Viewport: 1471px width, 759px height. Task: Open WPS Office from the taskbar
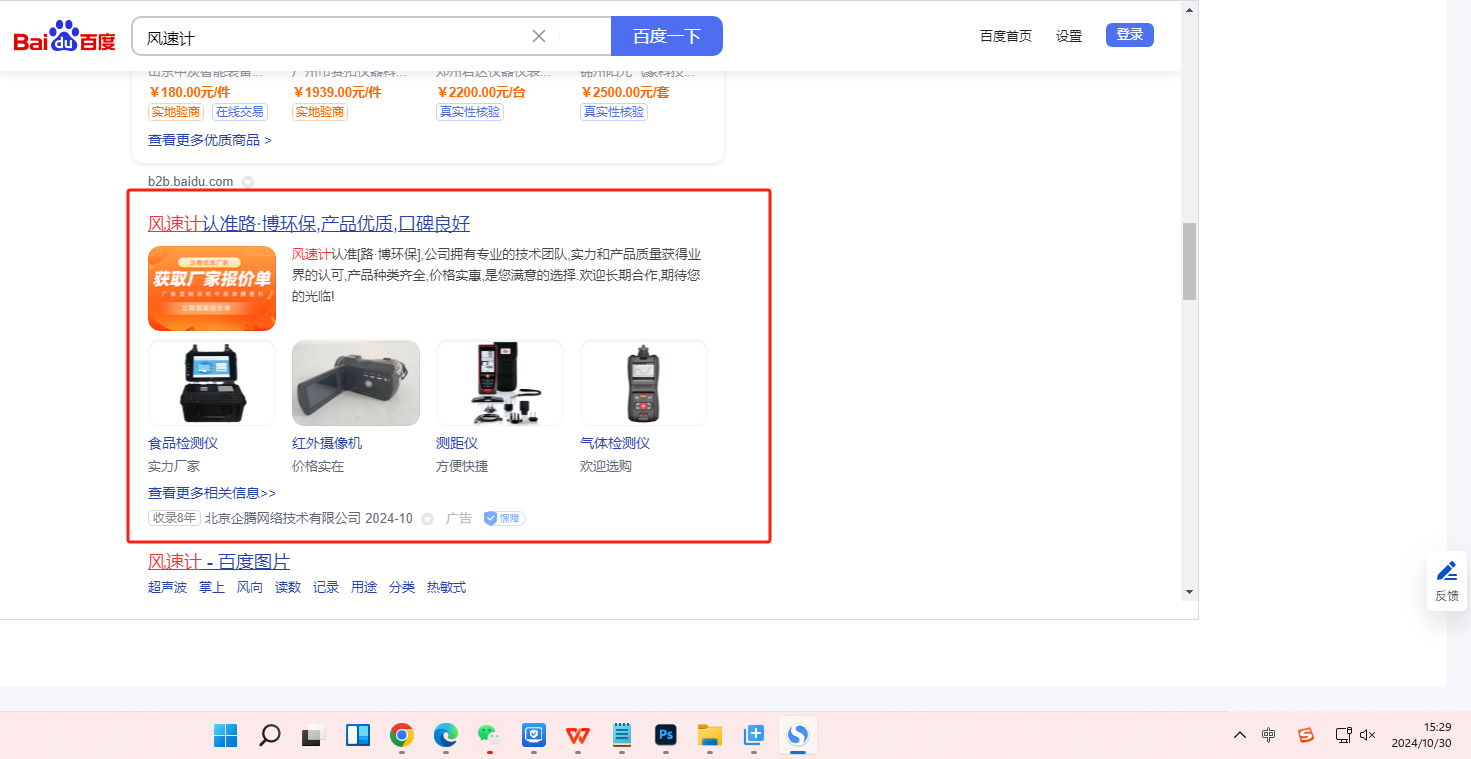click(578, 736)
